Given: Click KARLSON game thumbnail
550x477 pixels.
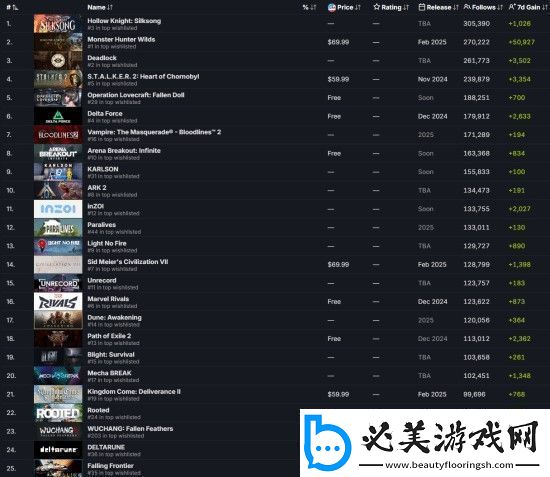Looking at the screenshot, I should point(58,172).
